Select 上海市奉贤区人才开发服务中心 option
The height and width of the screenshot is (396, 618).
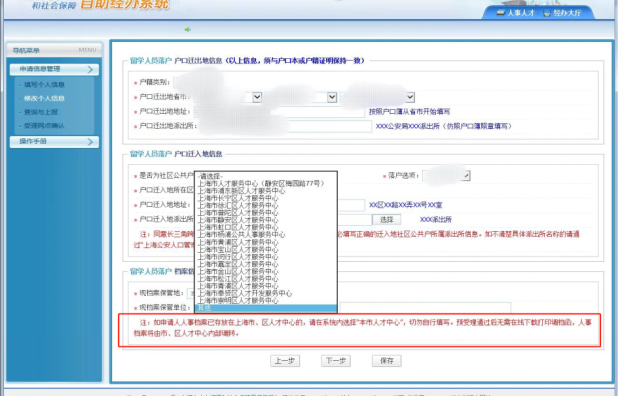pos(266,293)
